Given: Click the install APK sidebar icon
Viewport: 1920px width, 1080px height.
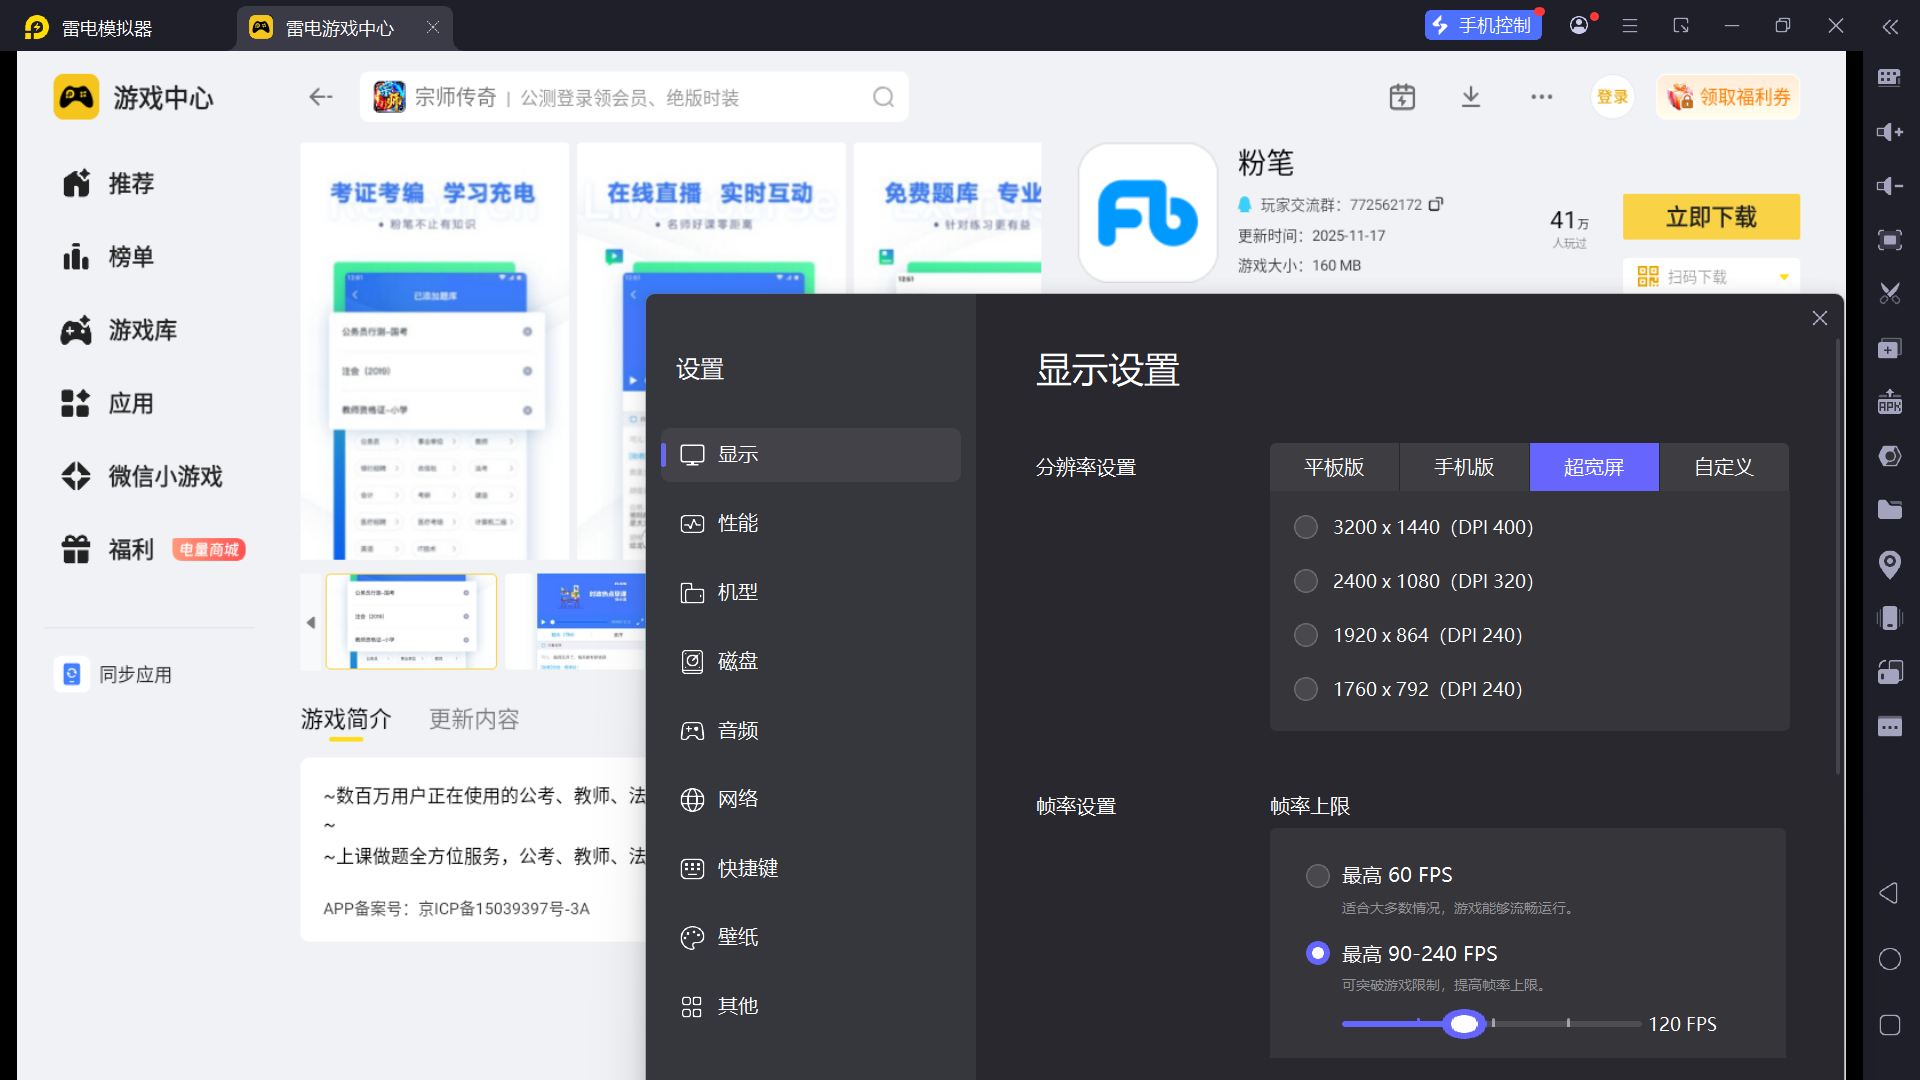Looking at the screenshot, I should click(1889, 402).
